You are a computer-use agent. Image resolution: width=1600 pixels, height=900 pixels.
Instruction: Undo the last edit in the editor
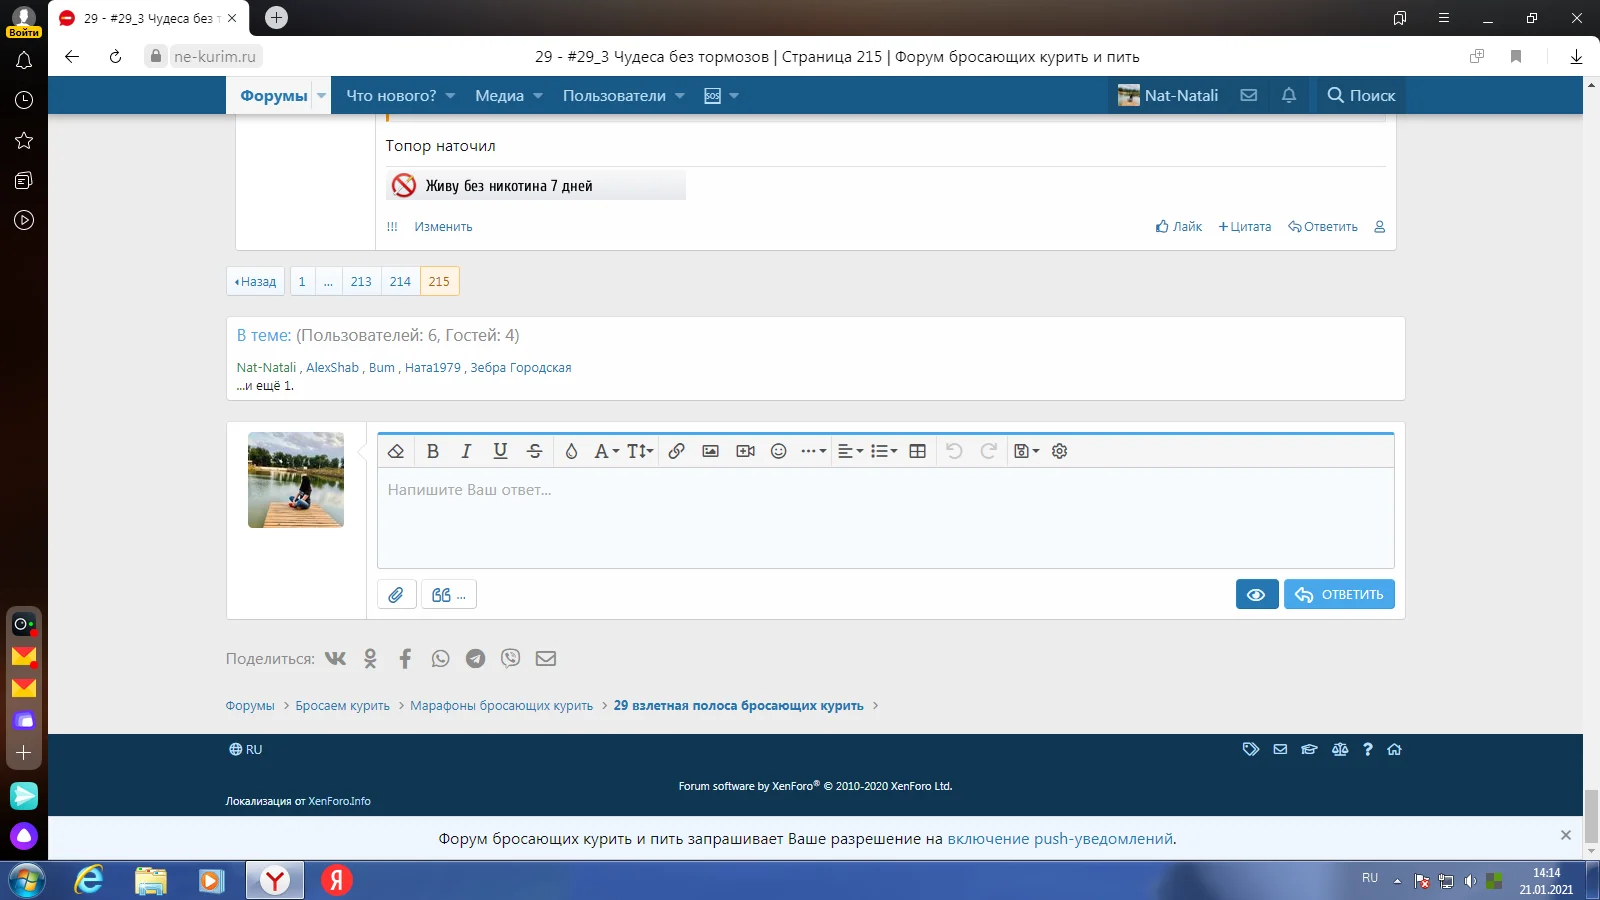954,451
